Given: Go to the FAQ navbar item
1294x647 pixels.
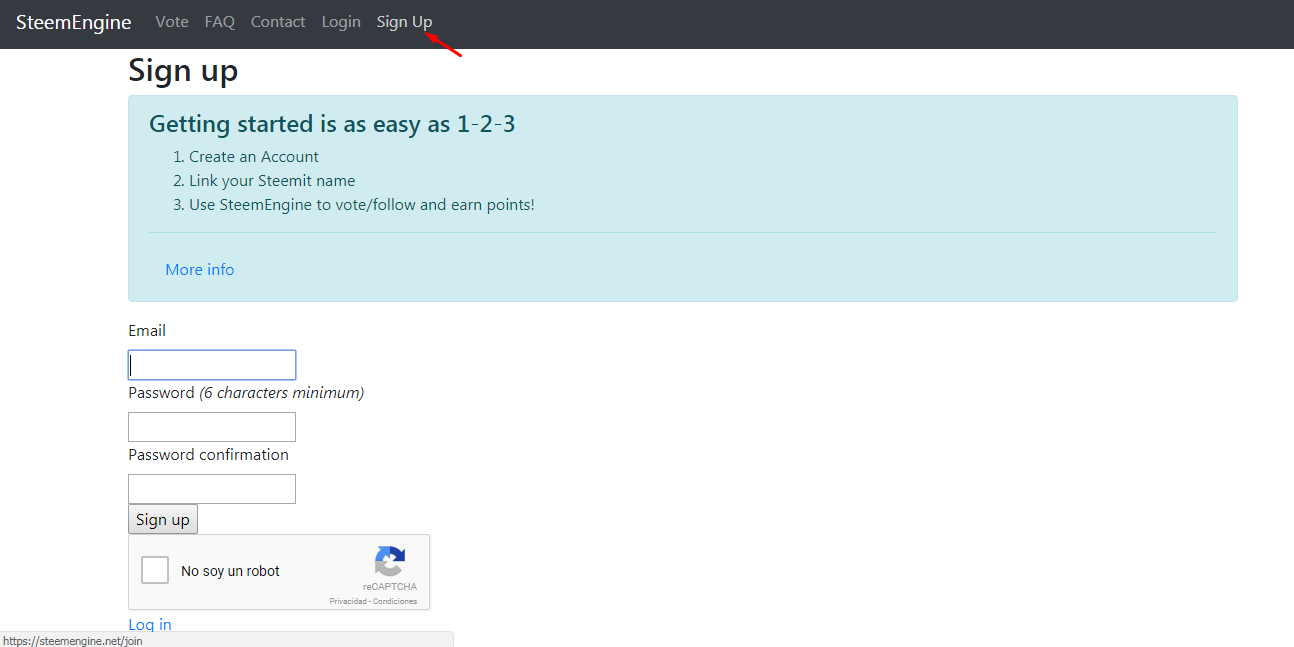Looking at the screenshot, I should pyautogui.click(x=220, y=22).
